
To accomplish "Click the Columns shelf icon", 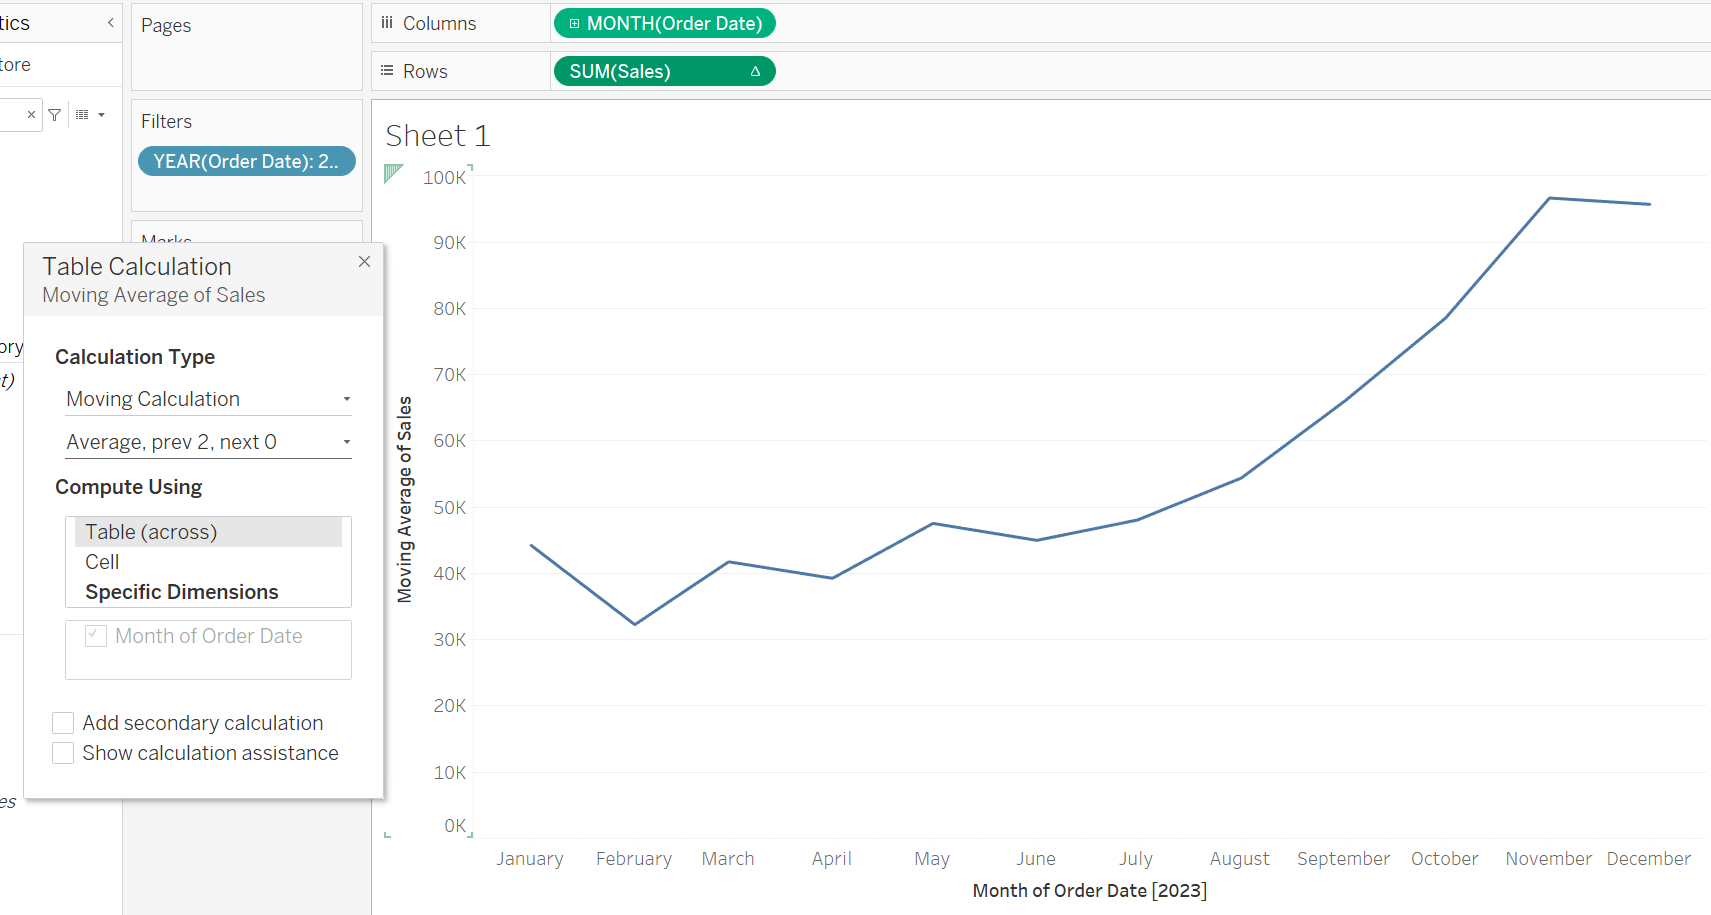I will point(386,22).
